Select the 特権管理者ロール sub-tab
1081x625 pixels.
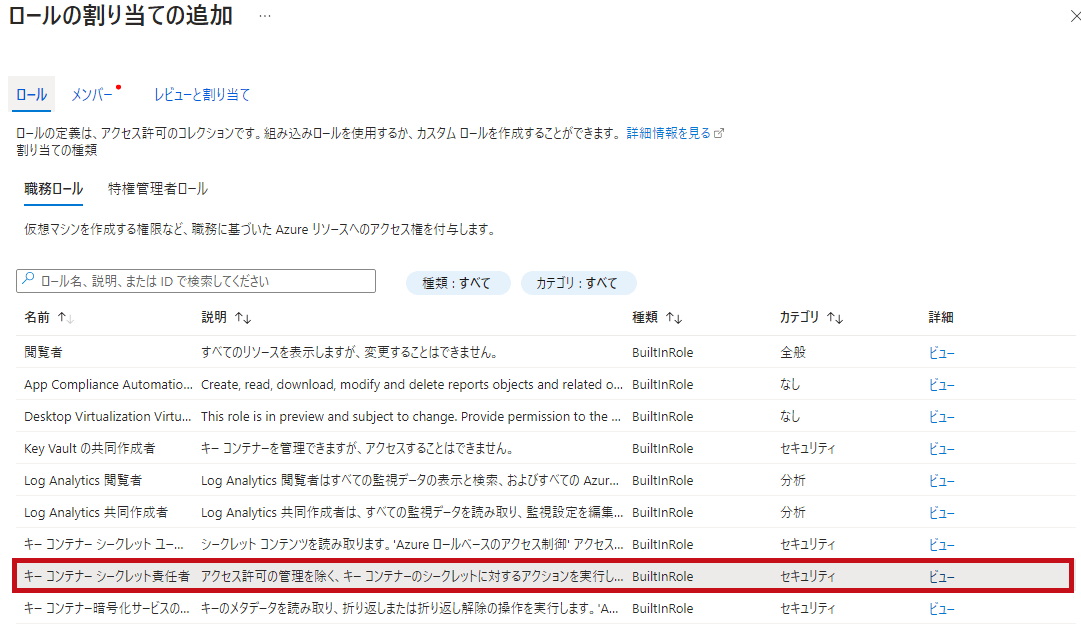point(158,189)
